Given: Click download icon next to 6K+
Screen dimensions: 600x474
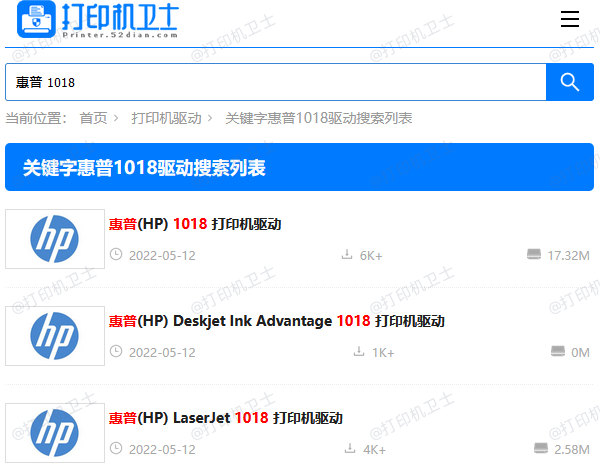Looking at the screenshot, I should tap(347, 254).
